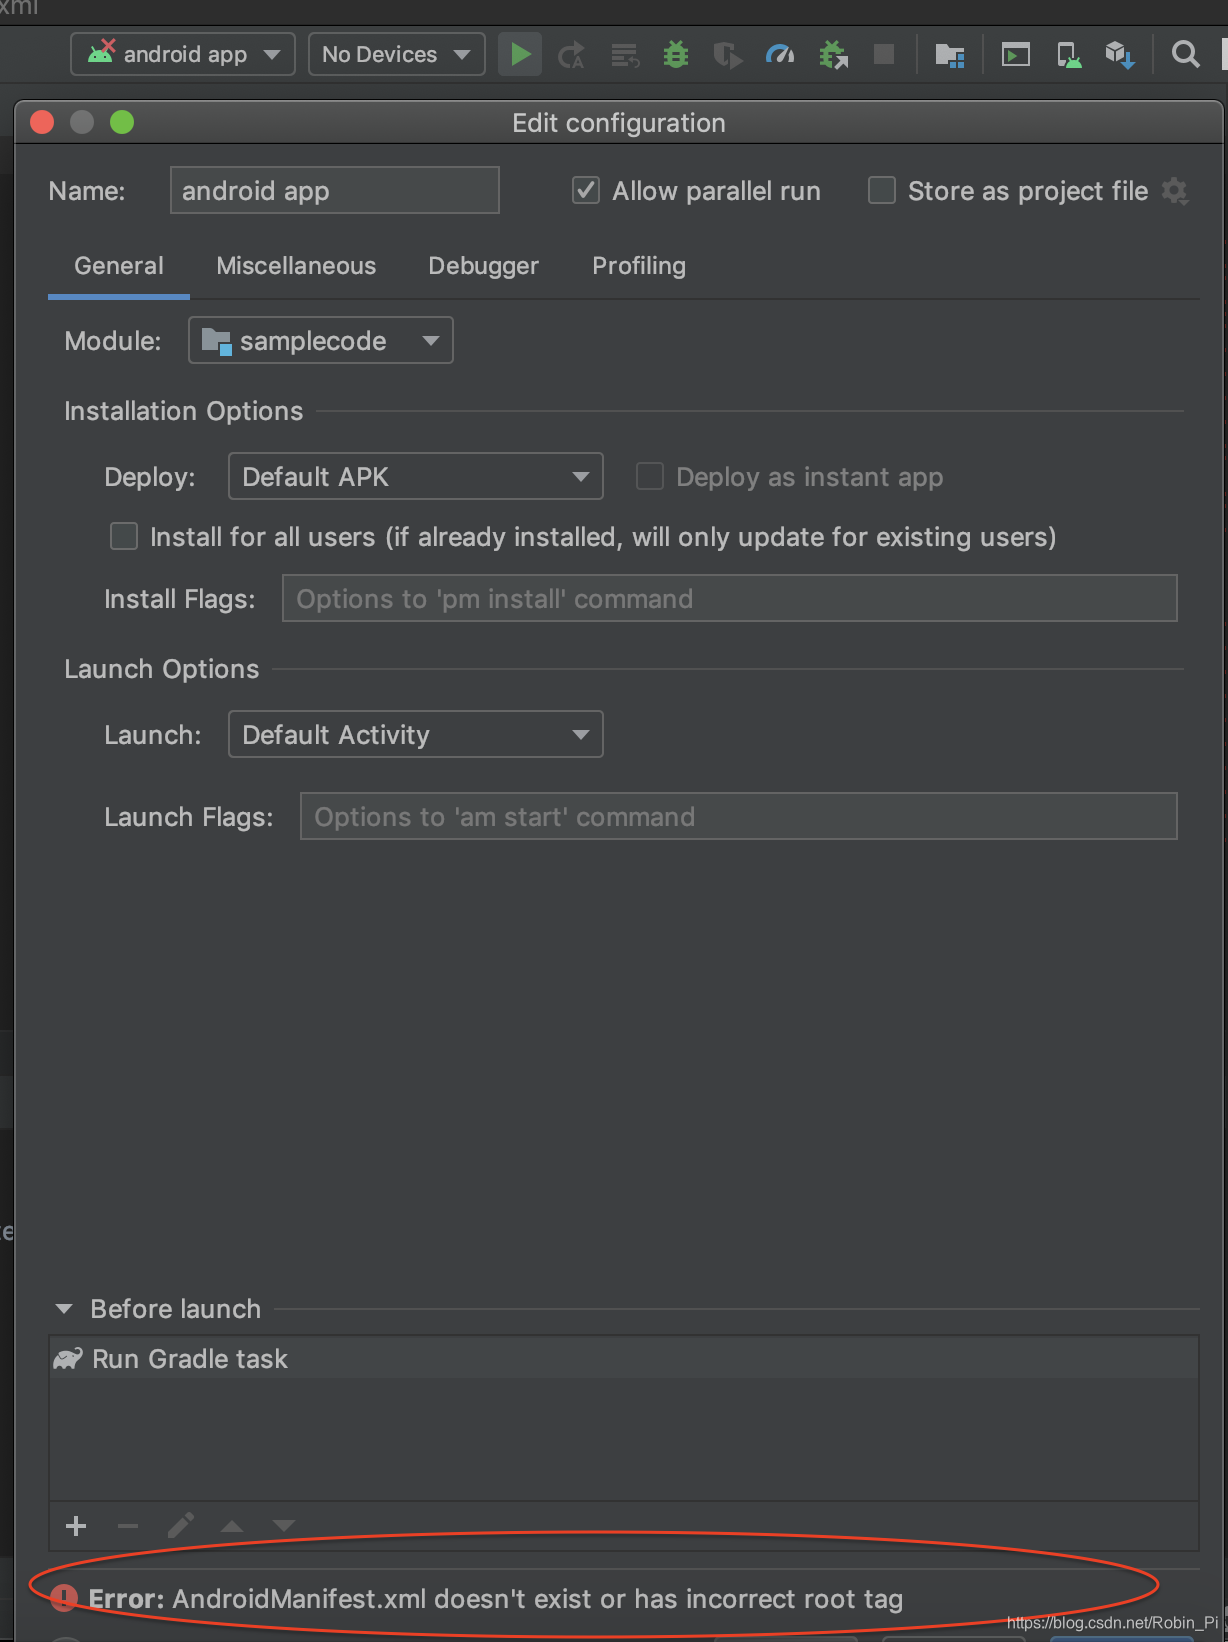Image resolution: width=1228 pixels, height=1642 pixels.
Task: Move before-launch task up arrow
Action: [232, 1526]
